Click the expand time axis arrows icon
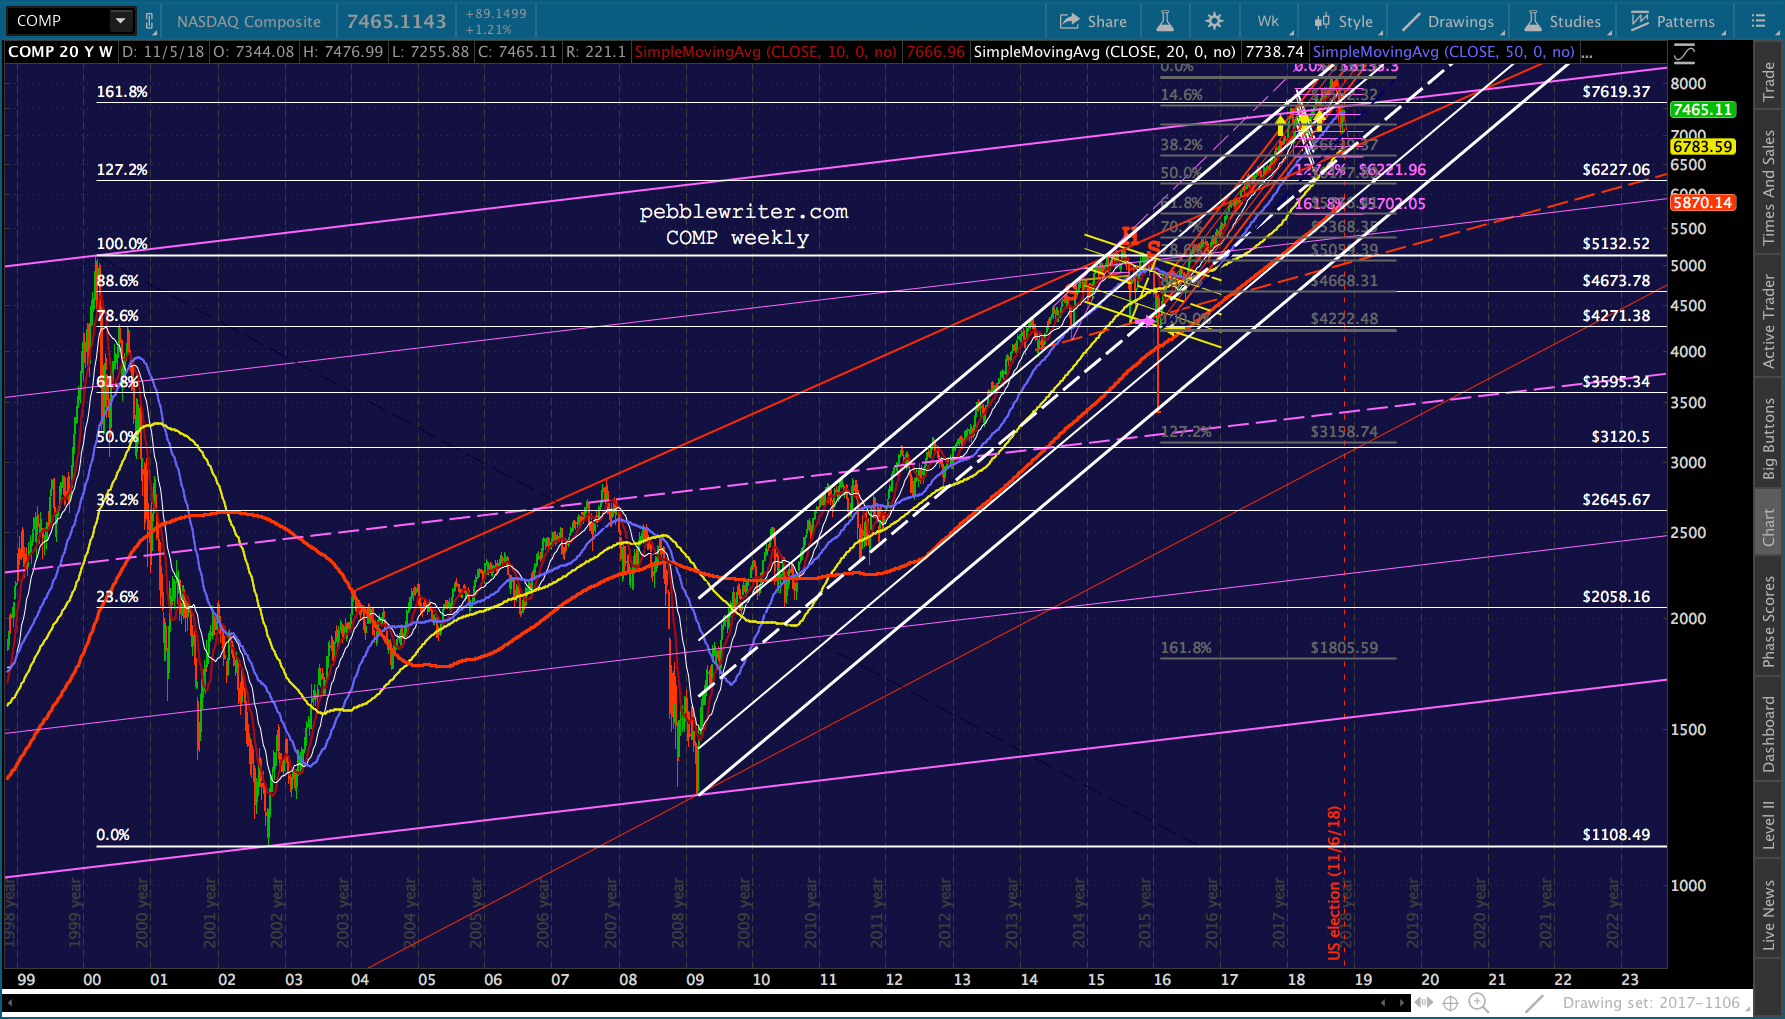 (x=1424, y=1003)
